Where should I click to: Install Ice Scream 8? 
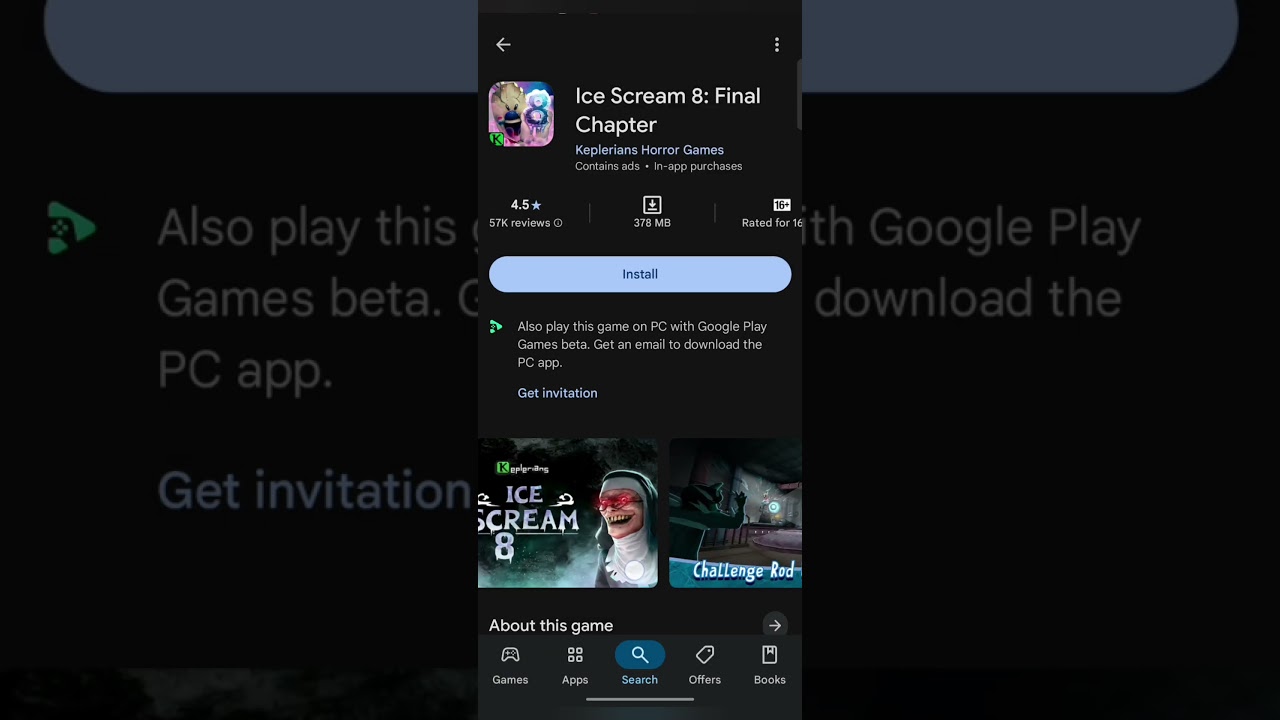640,274
